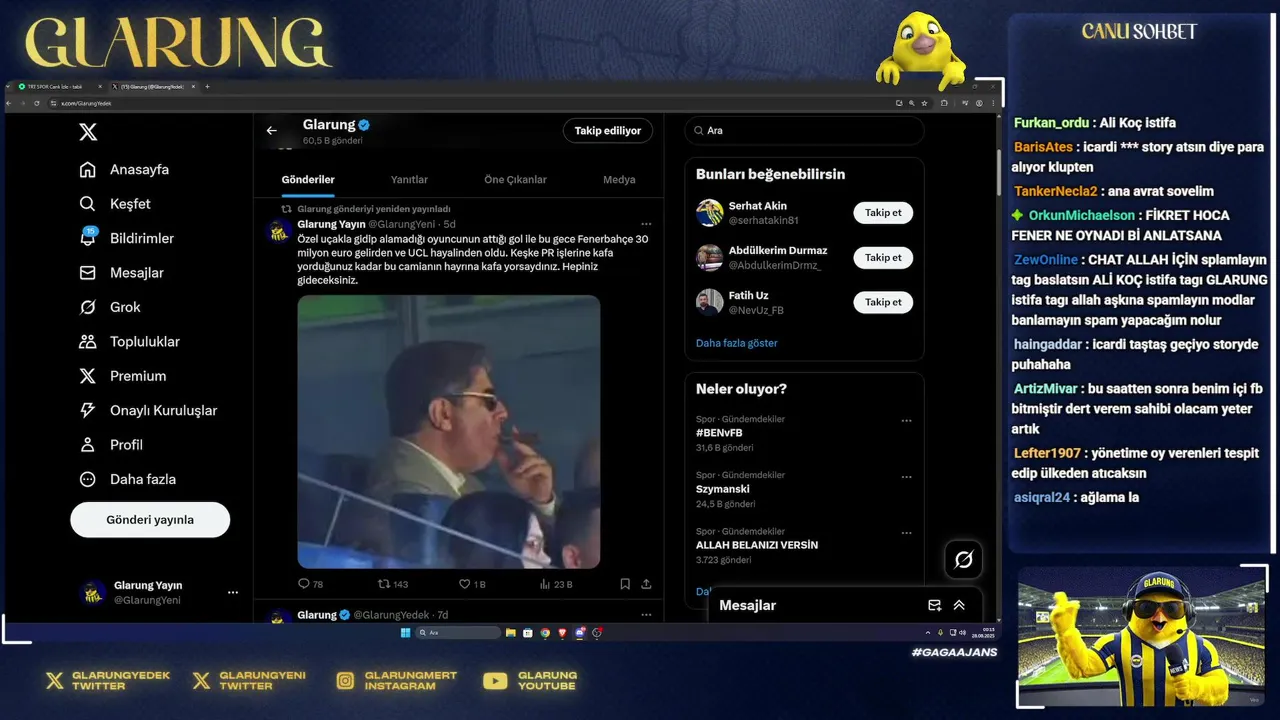Expand Mesajlar drawer

pyautogui.click(x=959, y=605)
